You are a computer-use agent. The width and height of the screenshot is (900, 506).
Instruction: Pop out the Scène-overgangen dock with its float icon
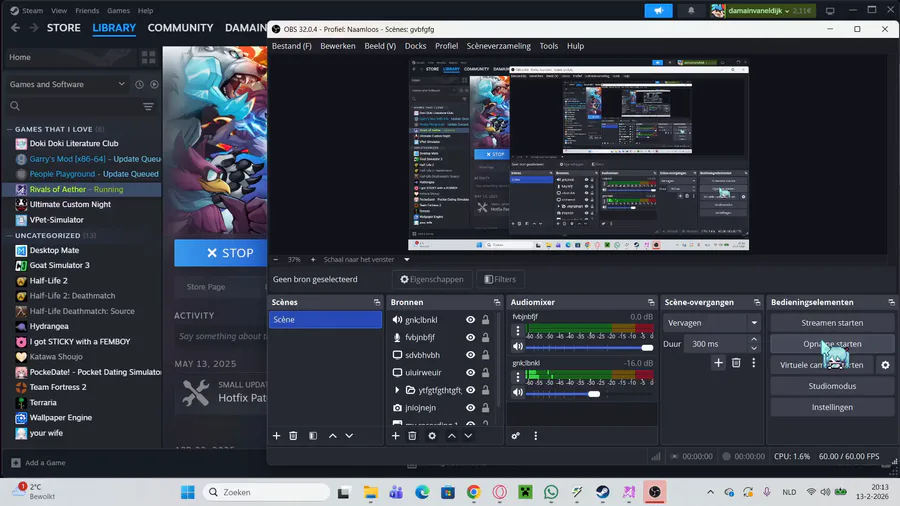(757, 302)
